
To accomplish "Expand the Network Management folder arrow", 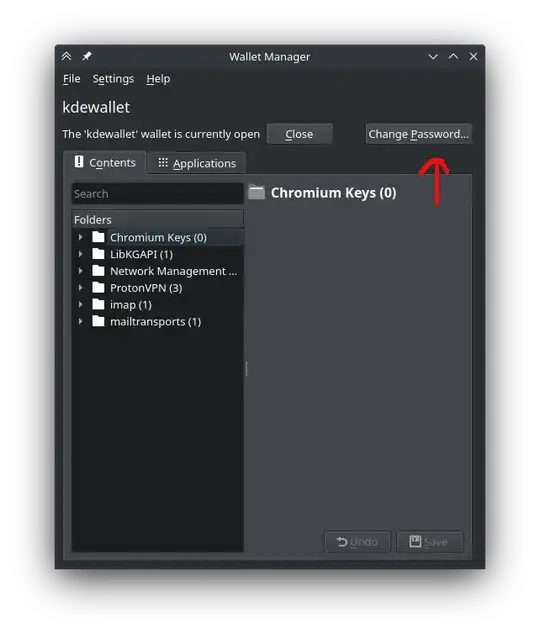I will [80, 271].
